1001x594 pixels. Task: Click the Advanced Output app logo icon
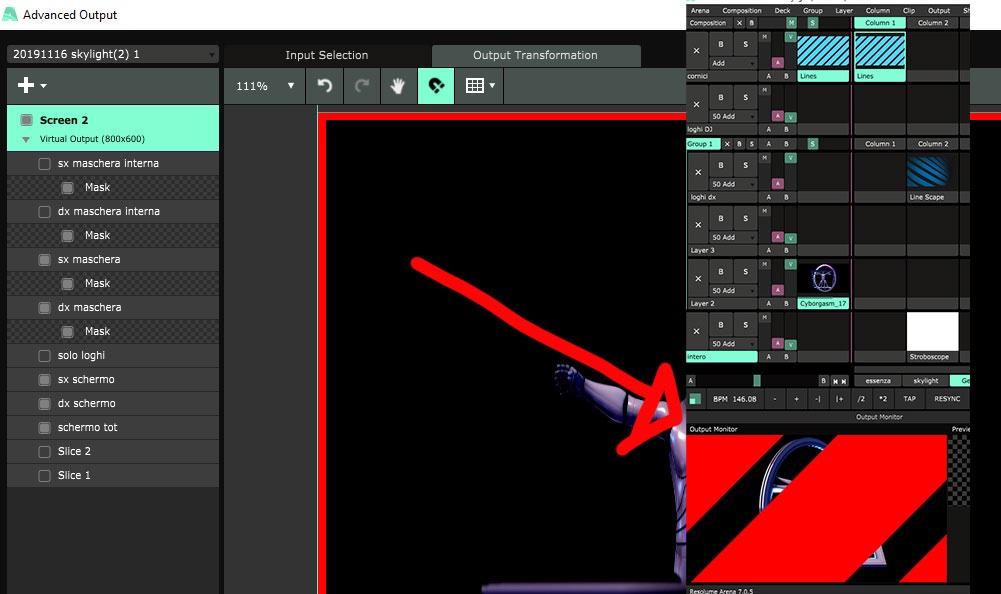pyautogui.click(x=10, y=15)
